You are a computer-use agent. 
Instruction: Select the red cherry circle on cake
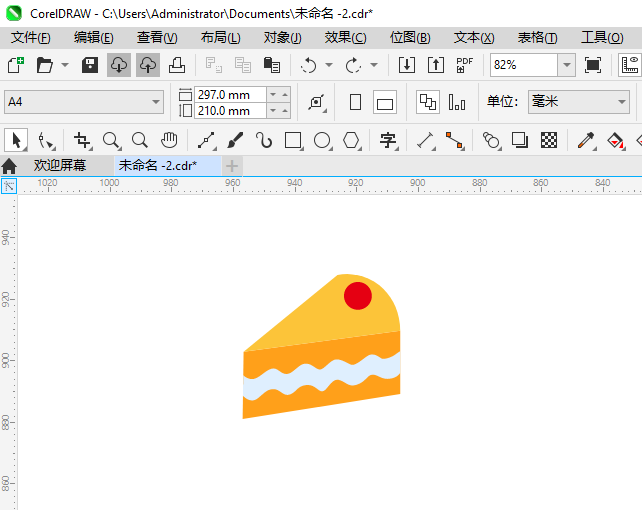click(x=357, y=296)
